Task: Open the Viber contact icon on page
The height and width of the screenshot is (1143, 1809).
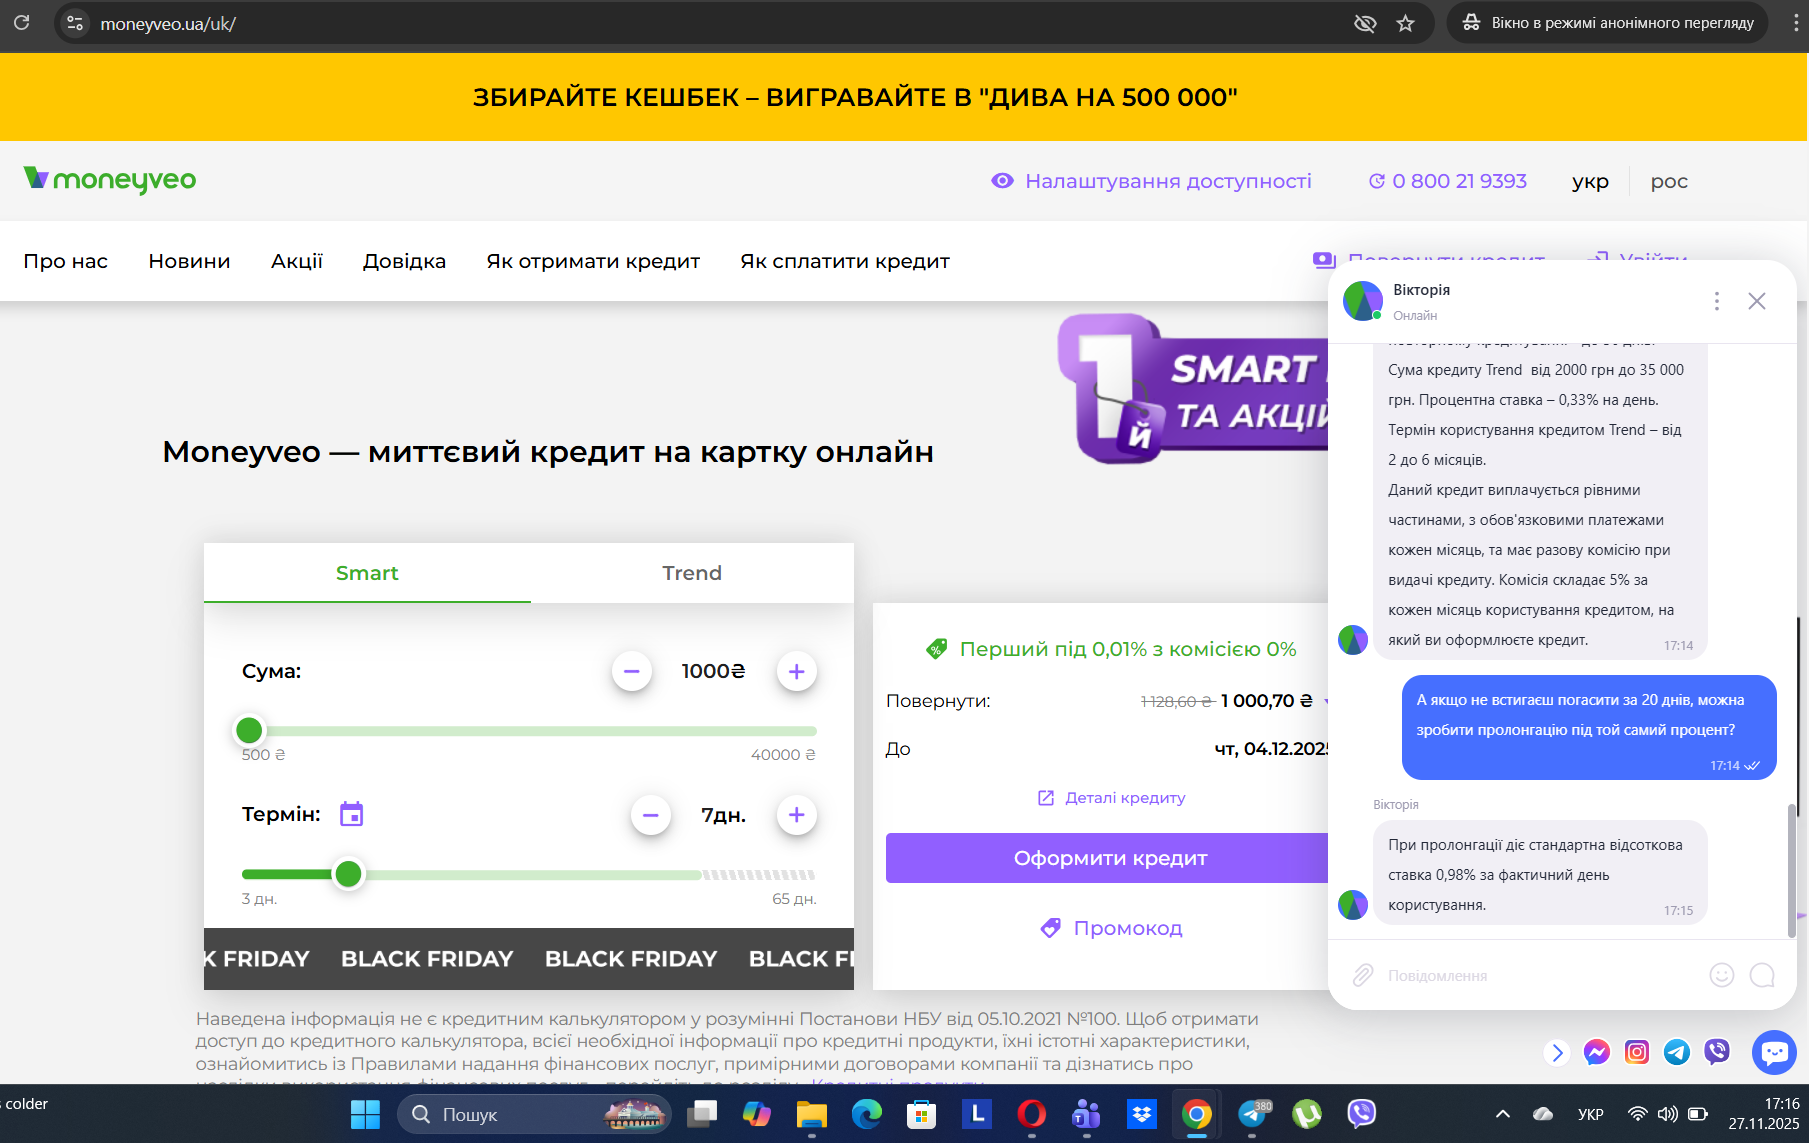Action: pyautogui.click(x=1717, y=1052)
